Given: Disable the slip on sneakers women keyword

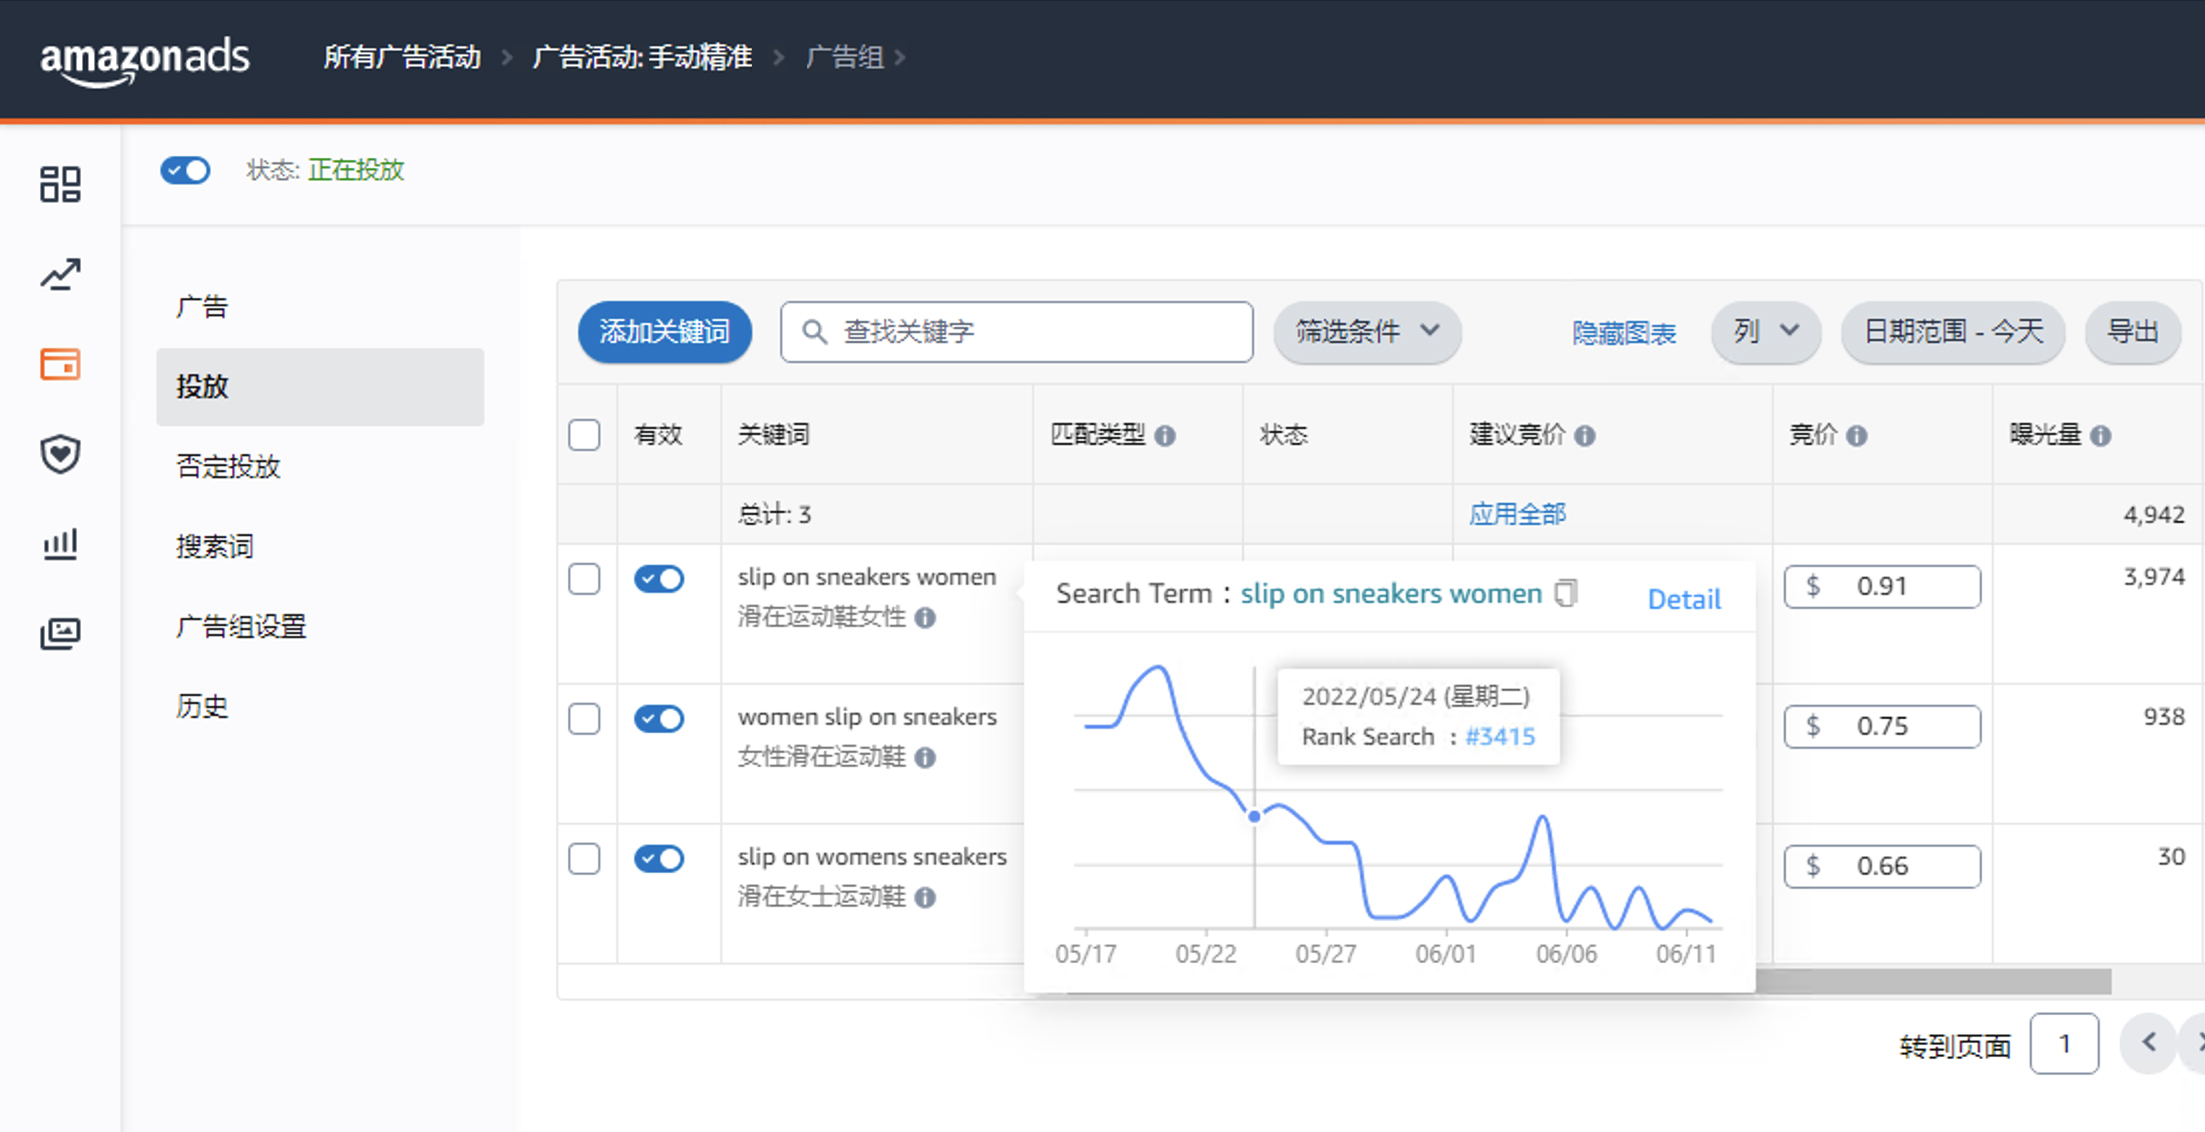Looking at the screenshot, I should coord(659,578).
